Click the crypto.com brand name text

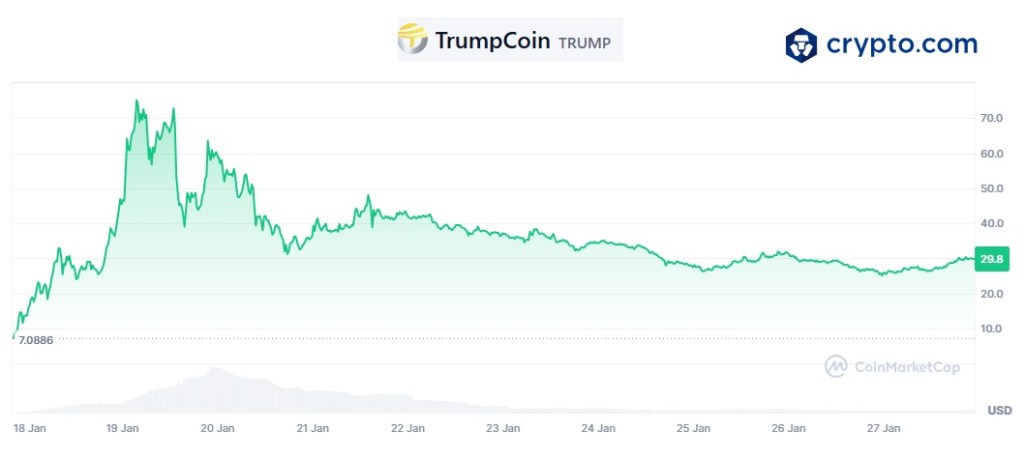pyautogui.click(x=901, y=45)
